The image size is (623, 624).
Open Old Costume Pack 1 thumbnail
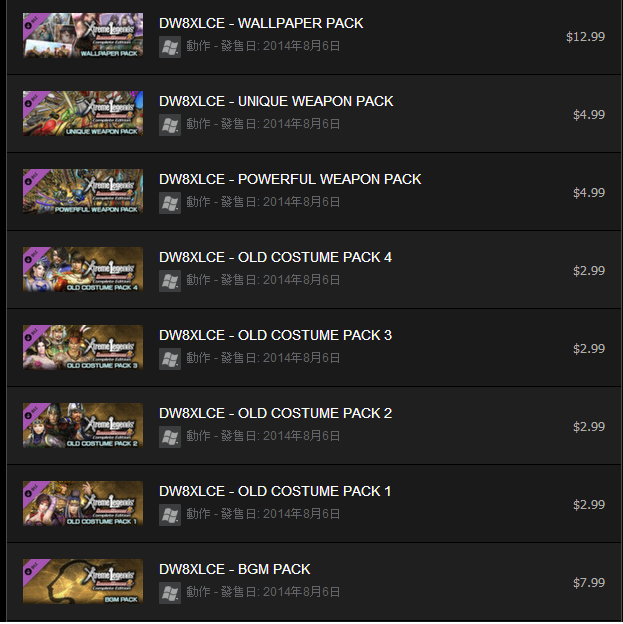83,503
